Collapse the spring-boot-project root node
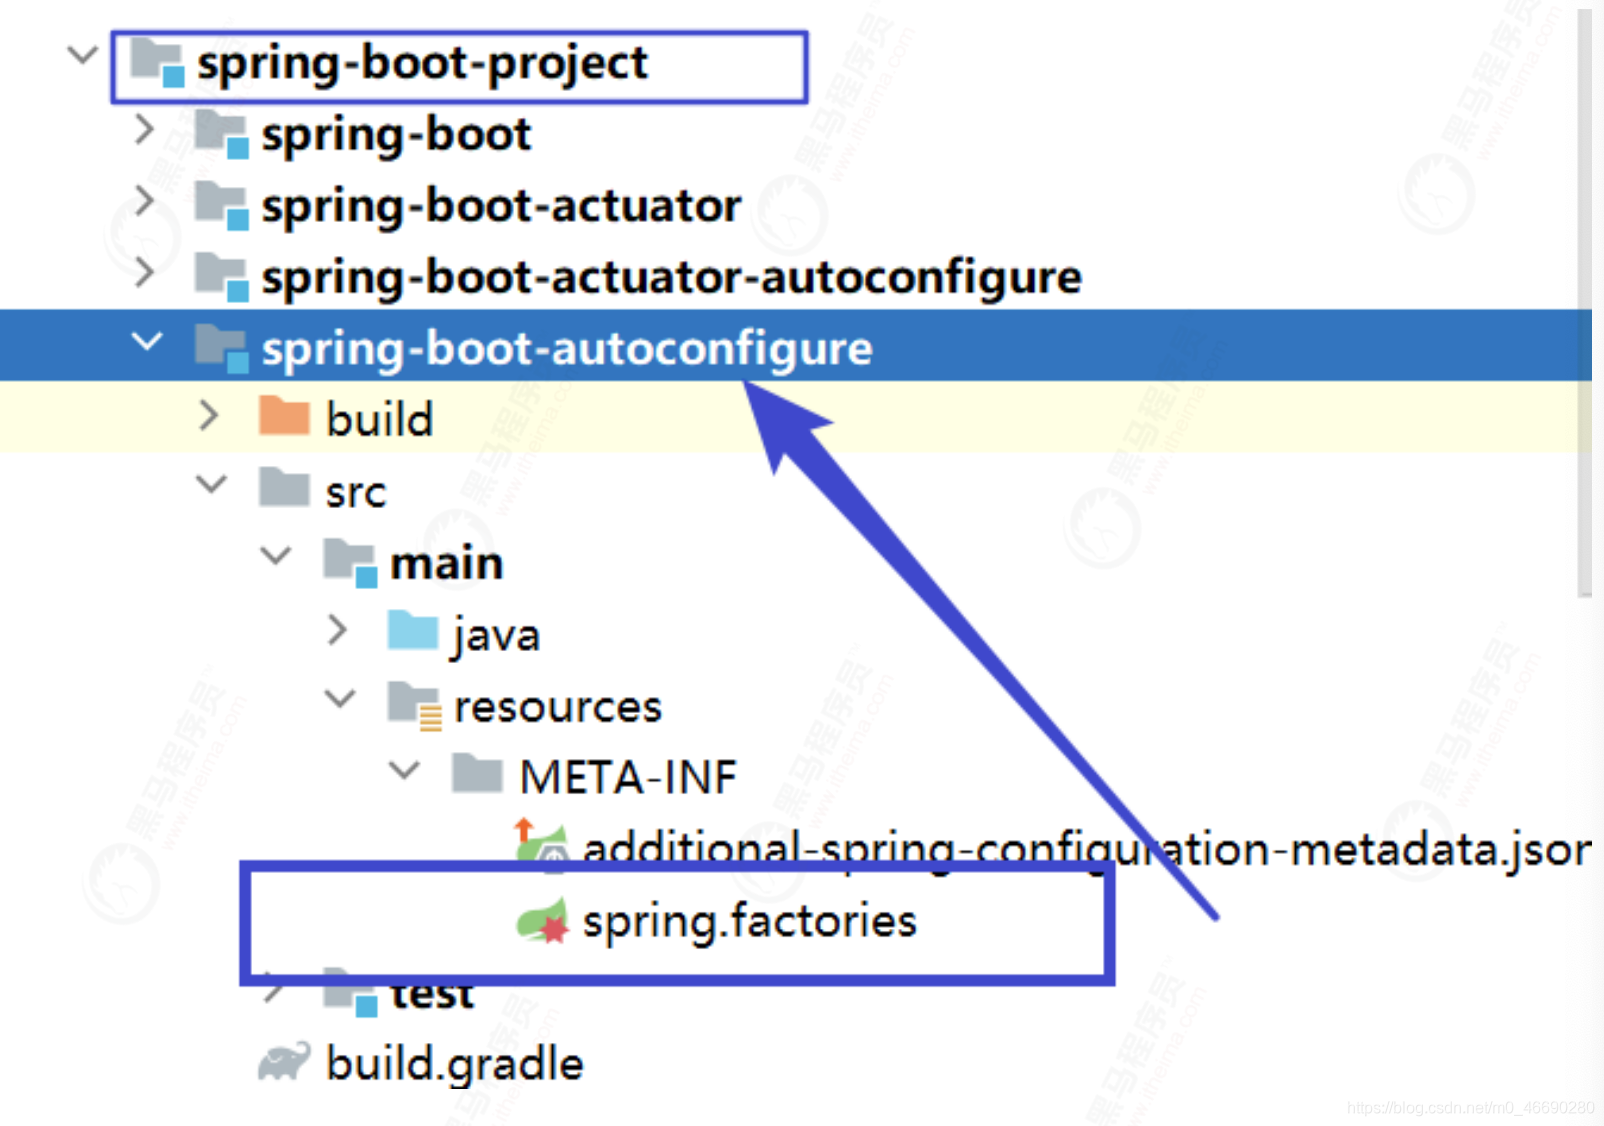This screenshot has height=1126, width=1604. [82, 55]
